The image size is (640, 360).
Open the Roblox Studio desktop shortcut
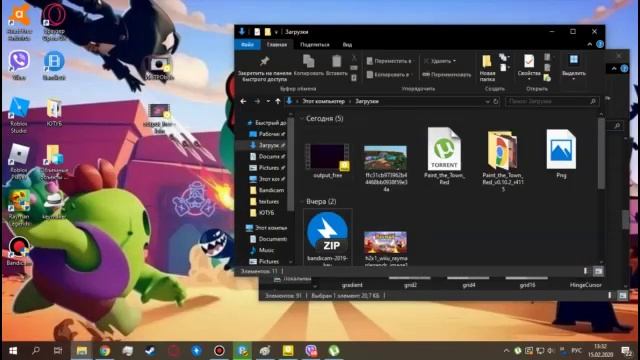coord(19,116)
